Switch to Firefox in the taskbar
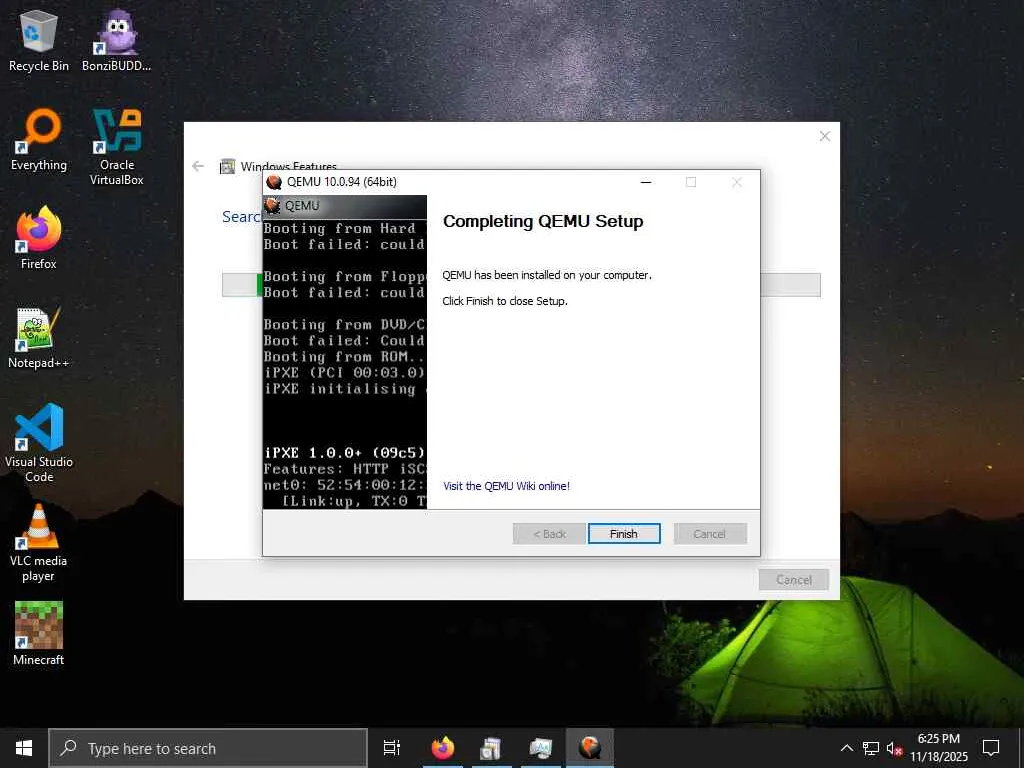 pyautogui.click(x=443, y=748)
